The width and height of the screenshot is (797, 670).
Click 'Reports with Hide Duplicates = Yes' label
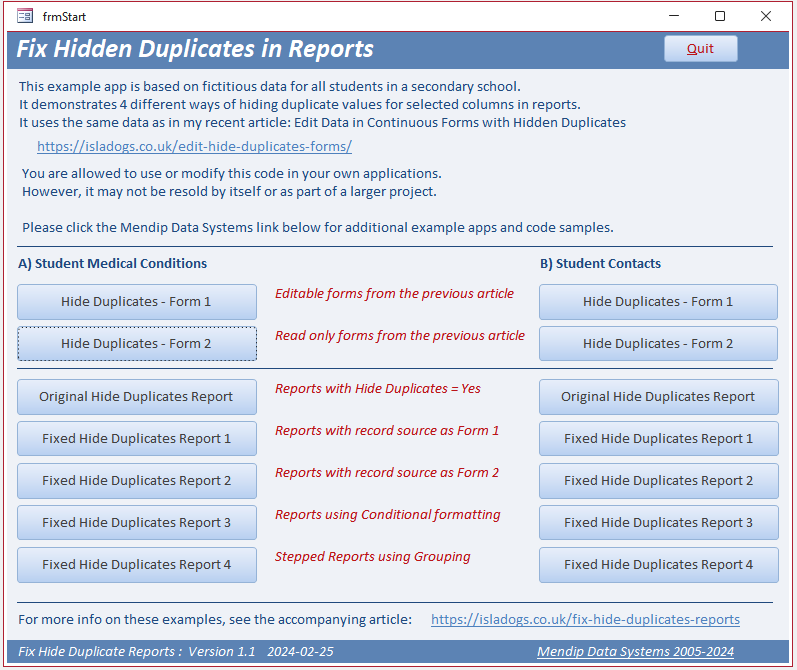378,389
